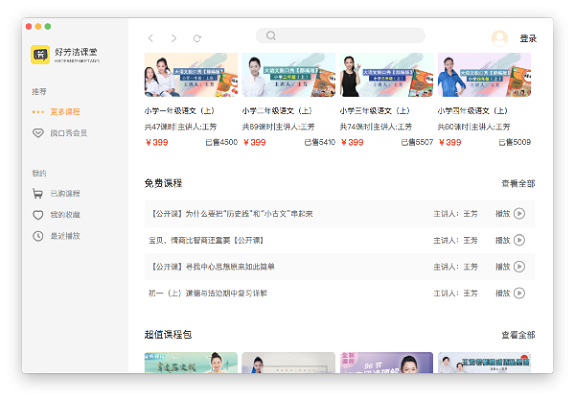Click the 登录 login button
This screenshot has height=400, width=575.
click(x=528, y=38)
